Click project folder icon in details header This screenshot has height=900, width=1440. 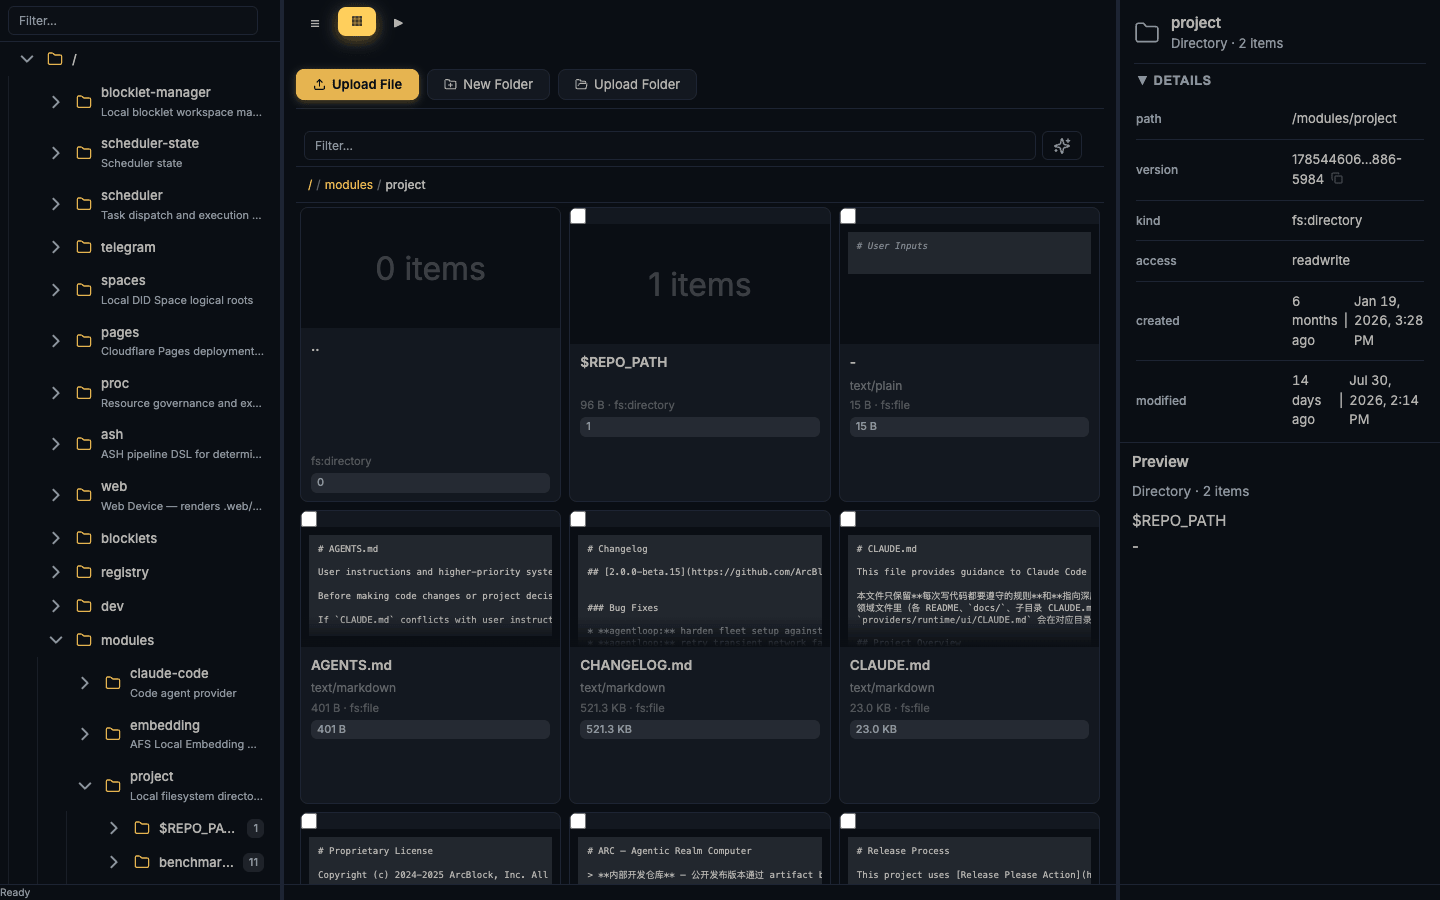1147,33
